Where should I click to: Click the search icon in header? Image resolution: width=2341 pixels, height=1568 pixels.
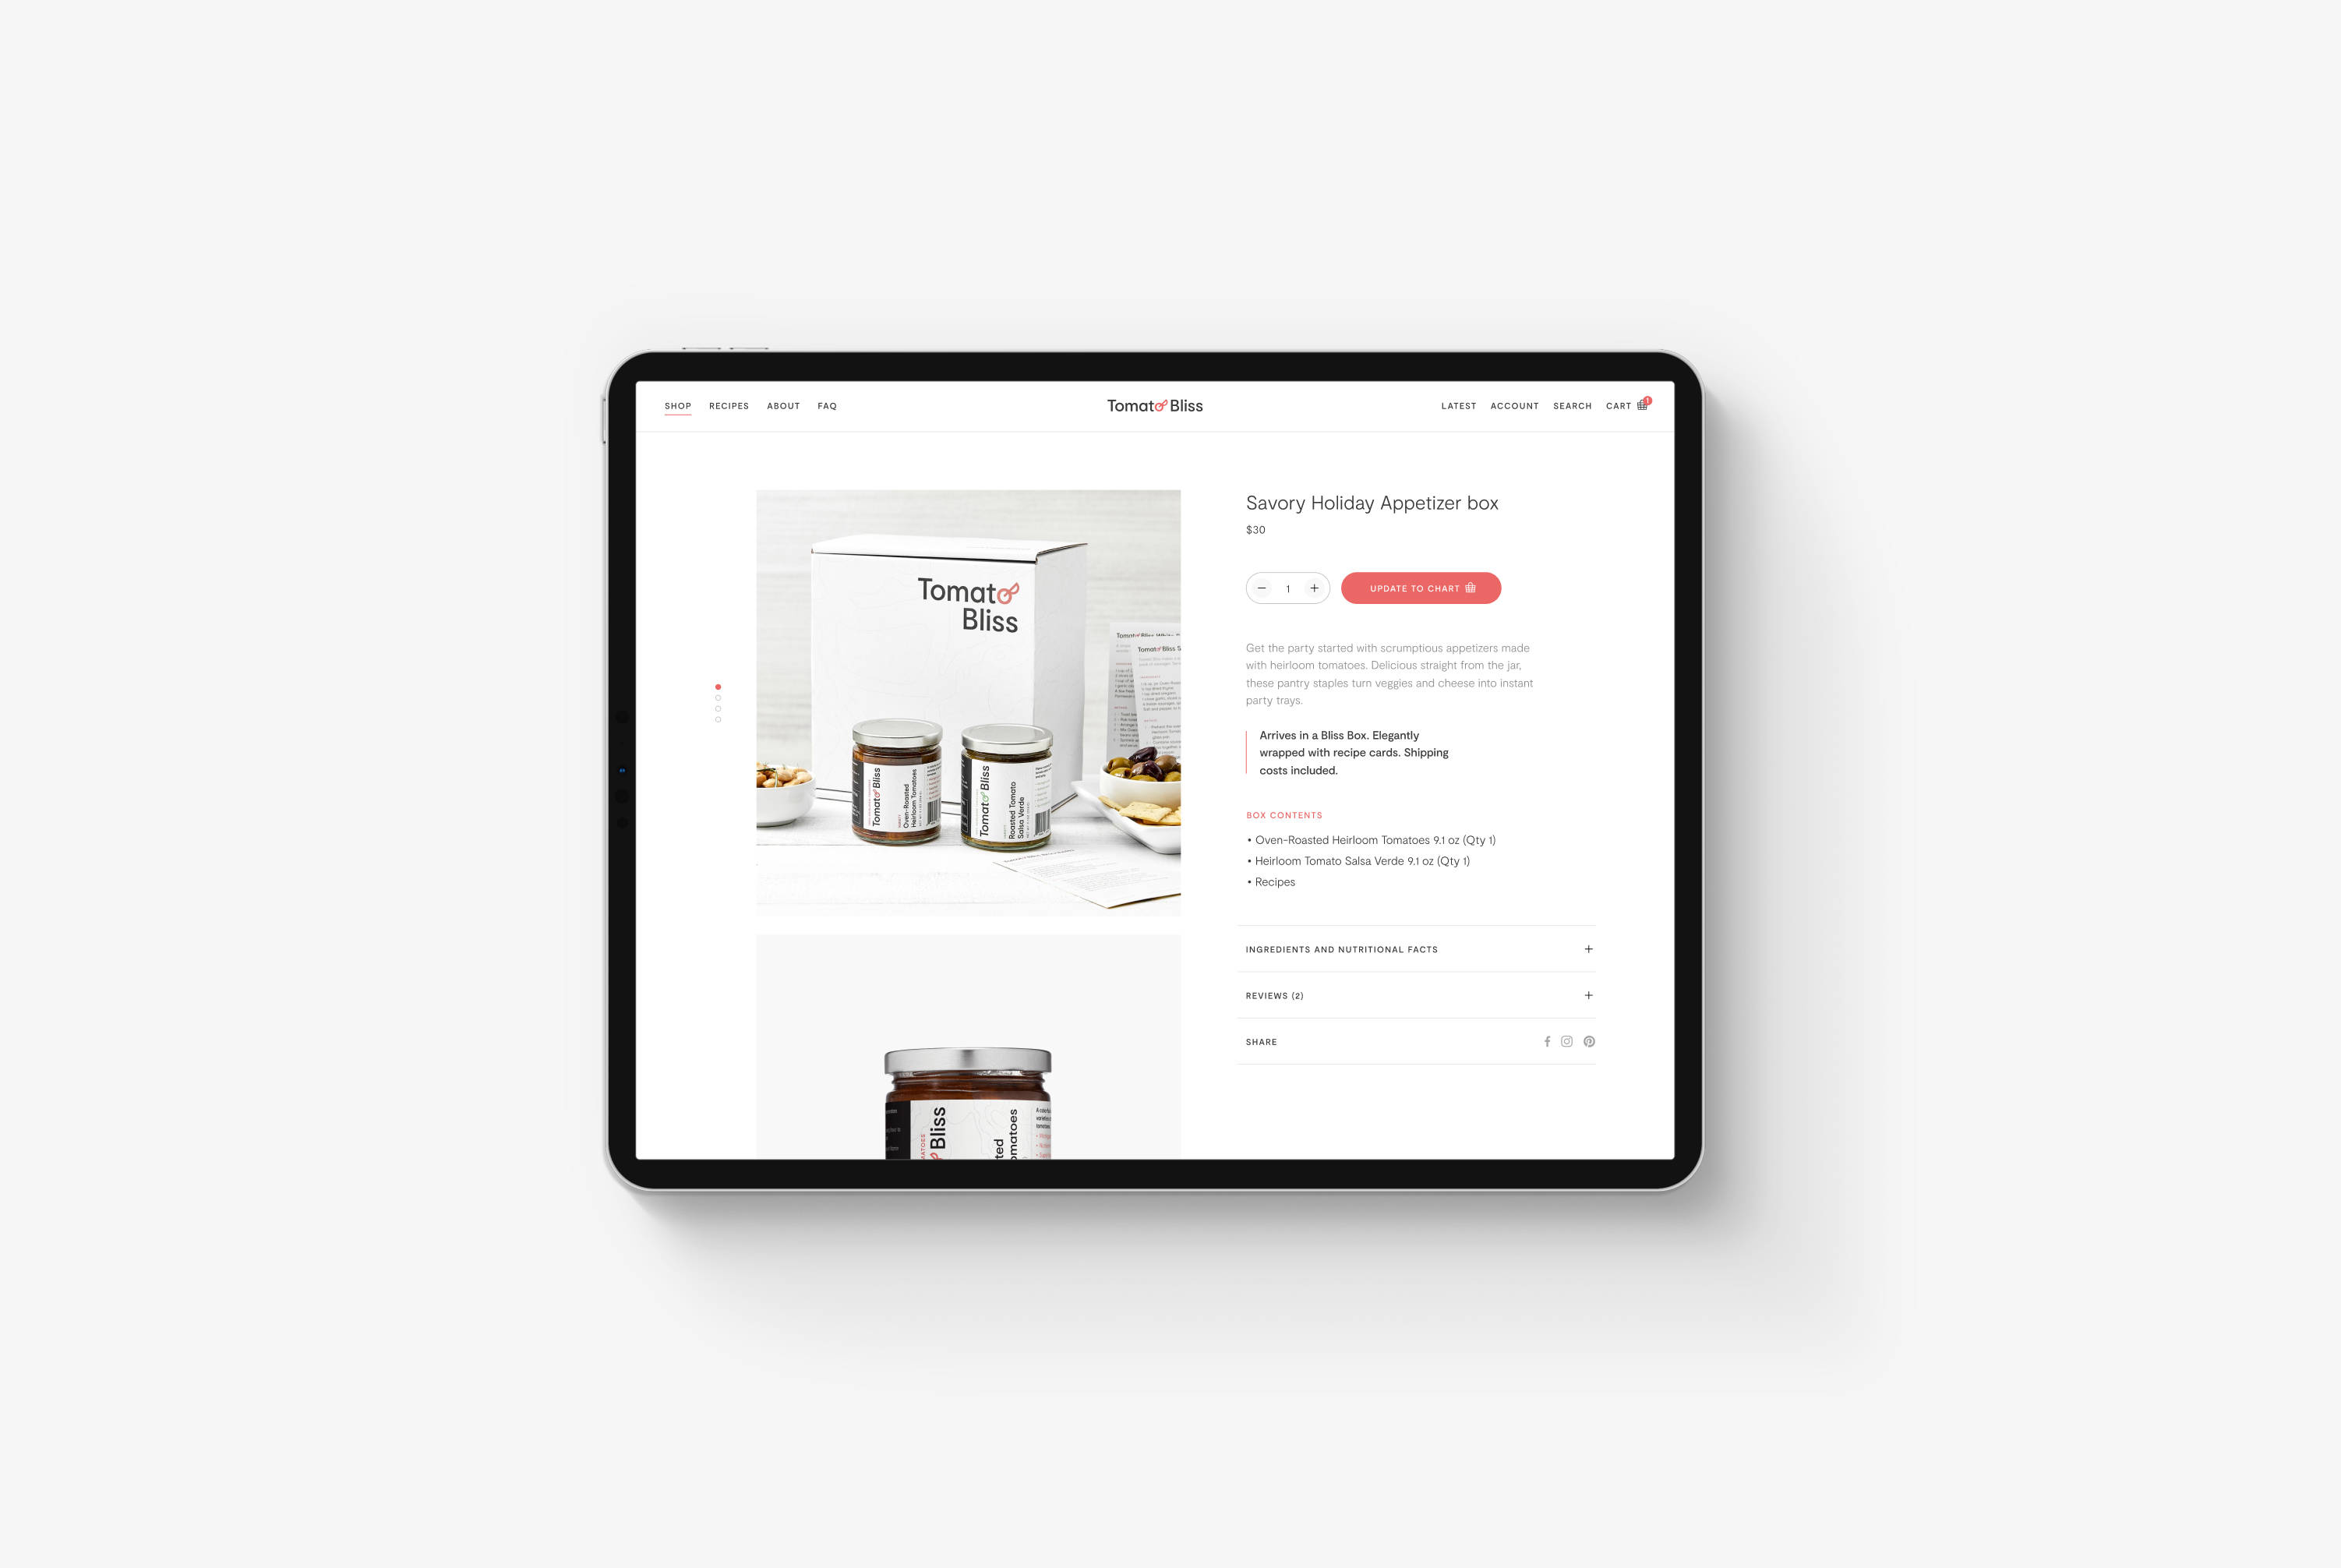(x=1571, y=406)
